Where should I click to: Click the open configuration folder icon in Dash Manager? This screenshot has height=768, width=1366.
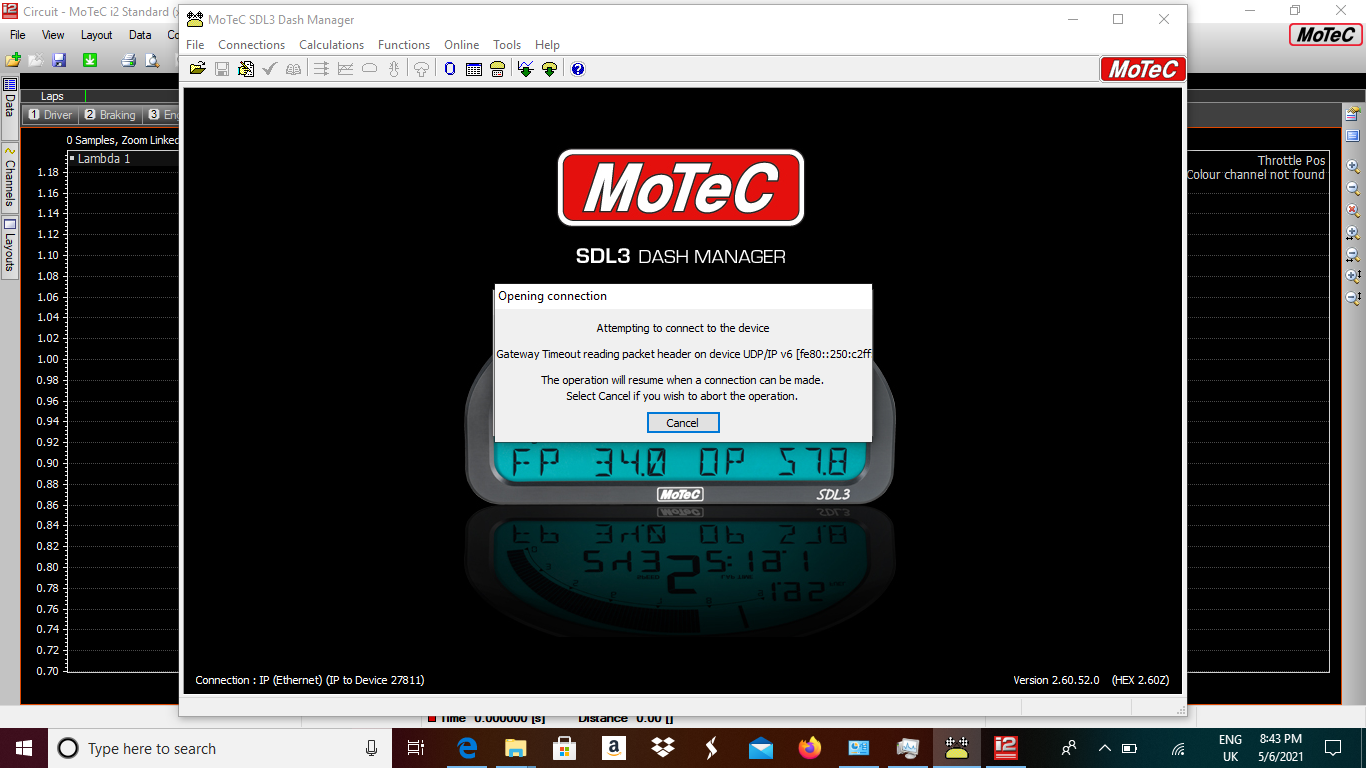[198, 69]
